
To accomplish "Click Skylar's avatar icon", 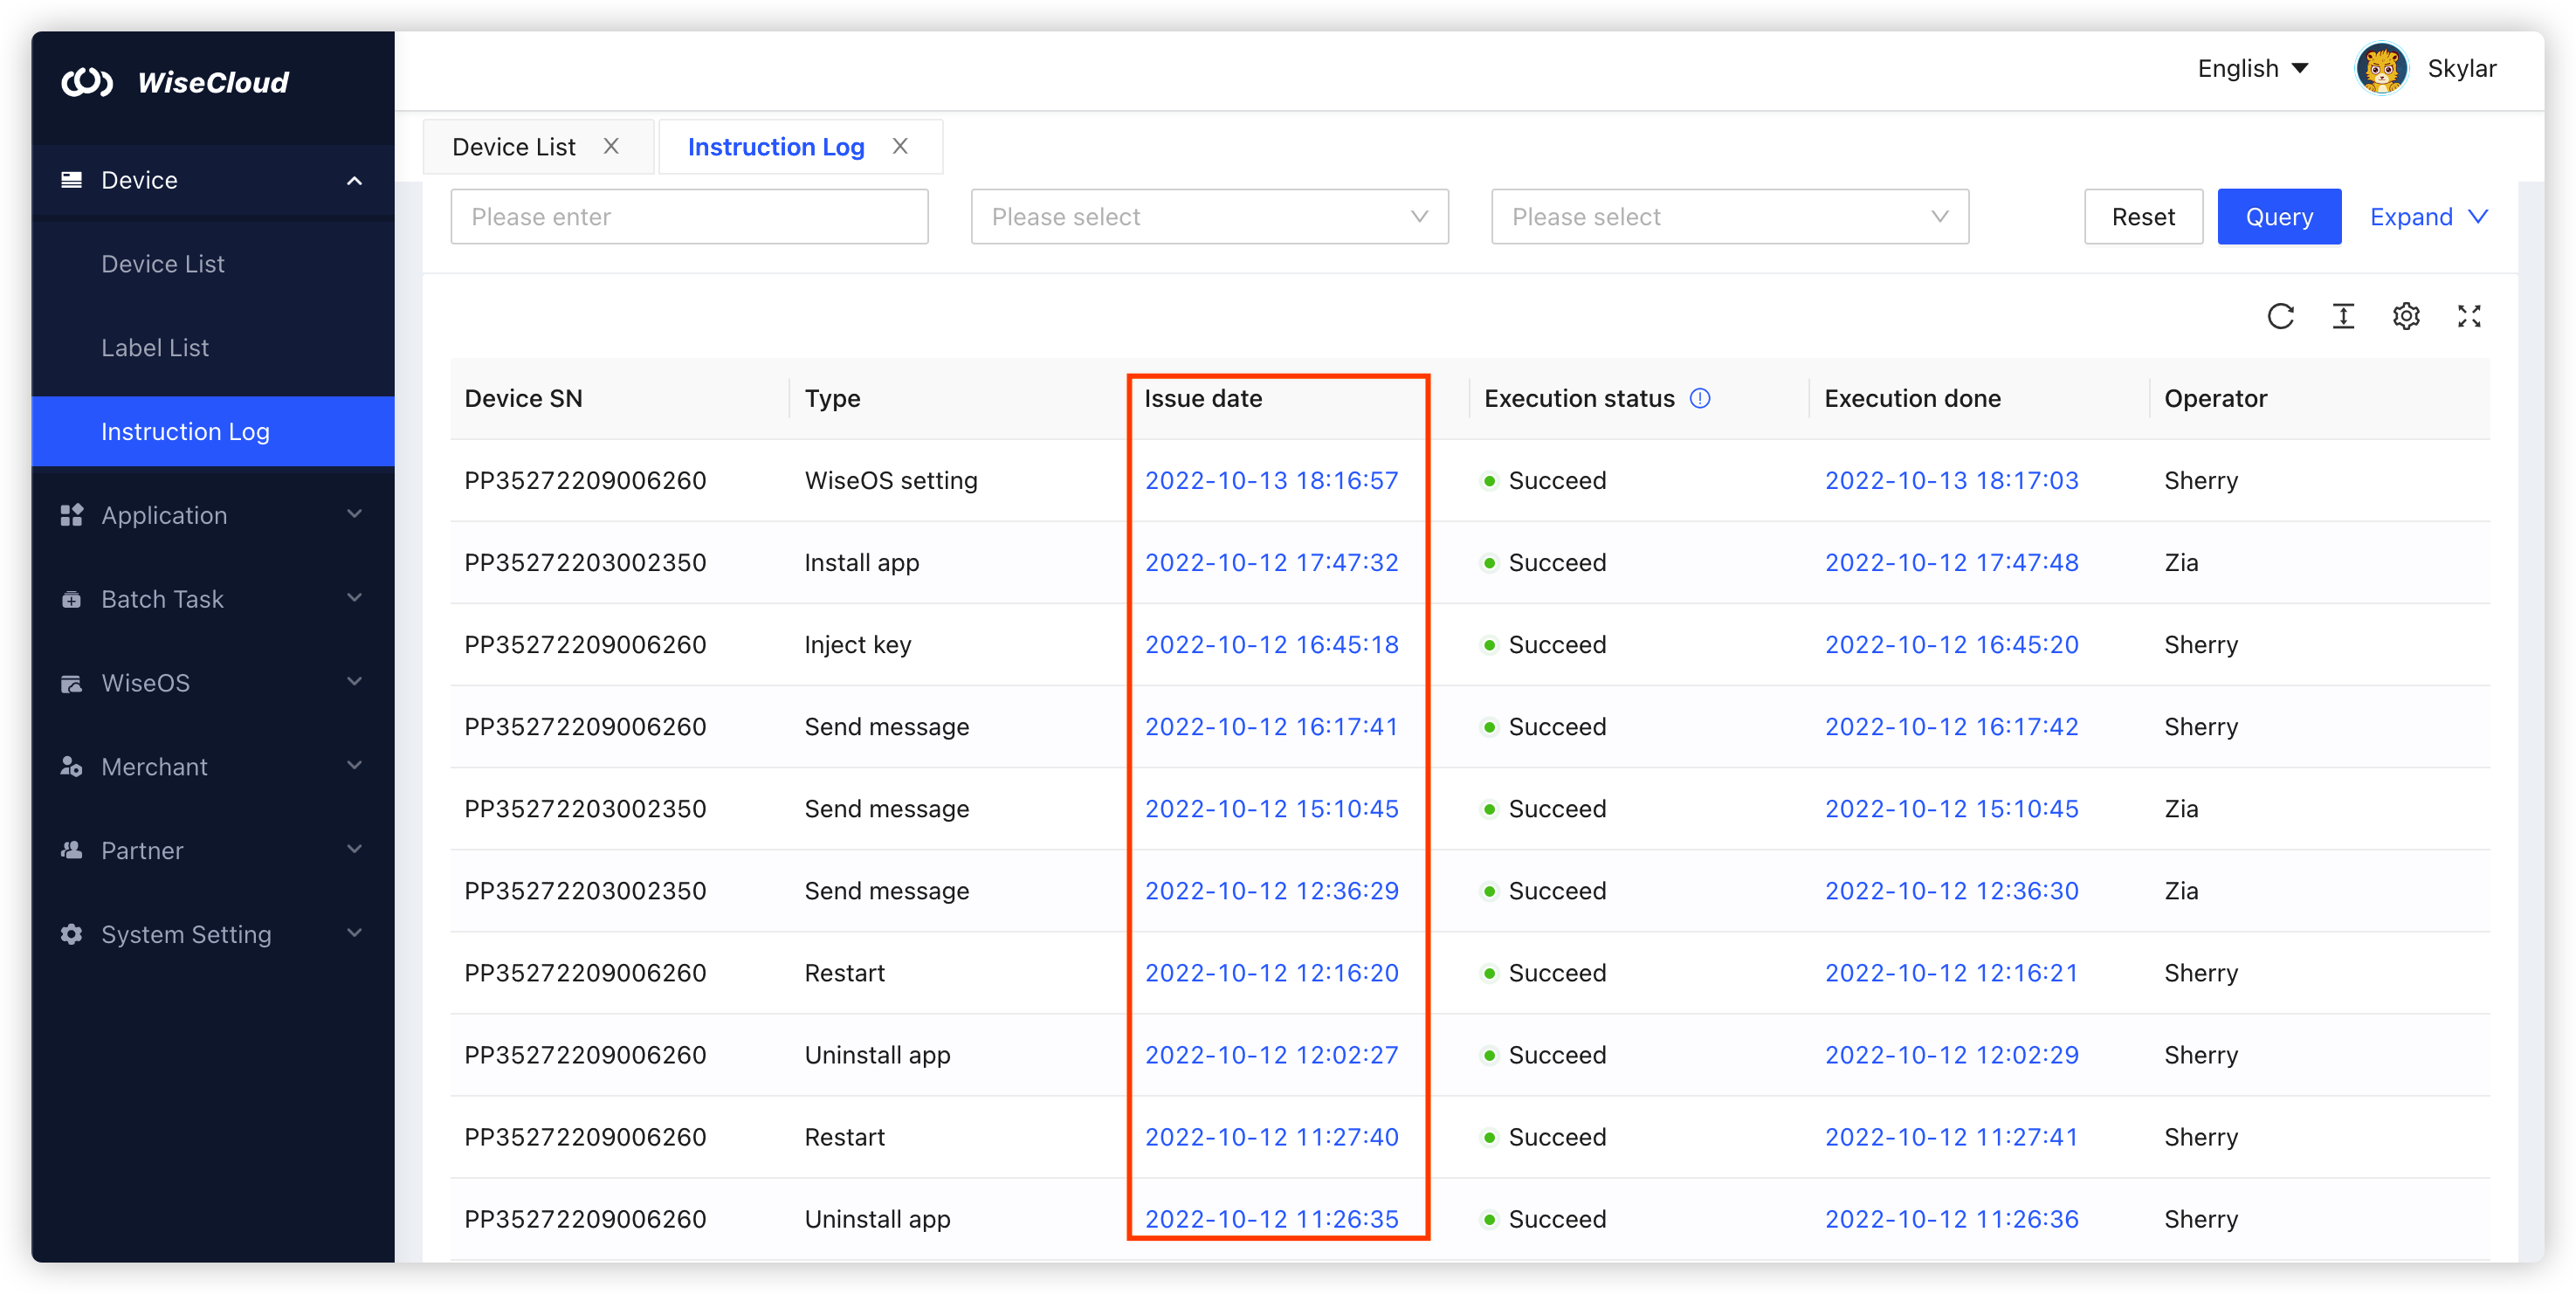I will pyautogui.click(x=2381, y=68).
